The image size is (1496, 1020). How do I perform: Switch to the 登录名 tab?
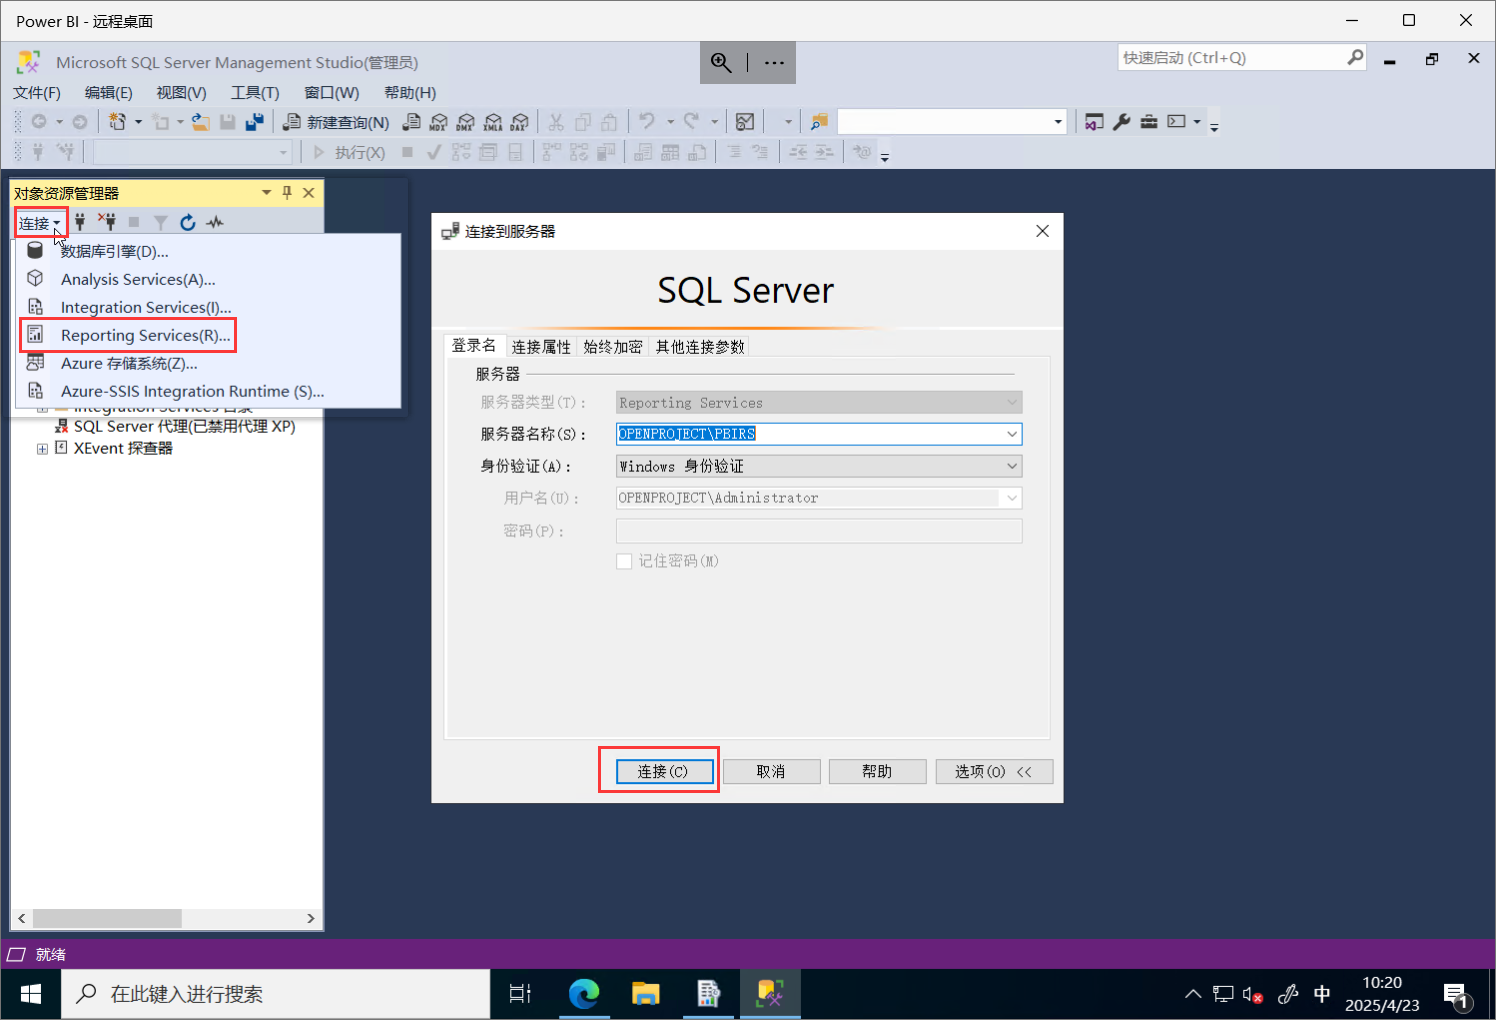coord(474,346)
